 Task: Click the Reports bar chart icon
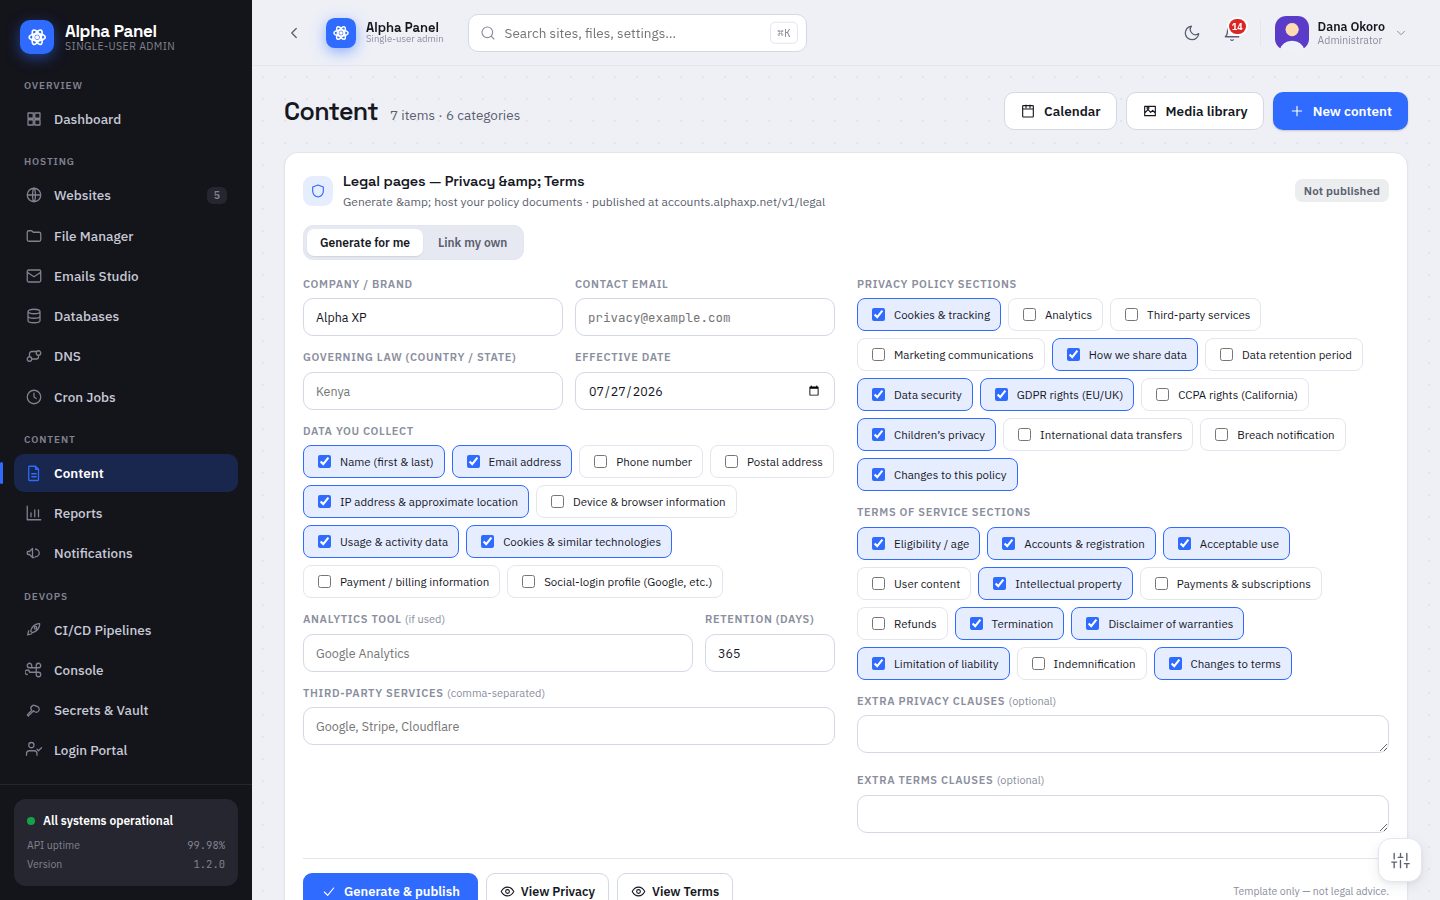tap(34, 513)
